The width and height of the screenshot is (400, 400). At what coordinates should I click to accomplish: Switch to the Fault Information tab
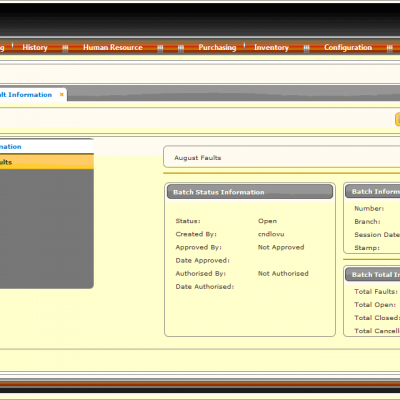pos(26,95)
